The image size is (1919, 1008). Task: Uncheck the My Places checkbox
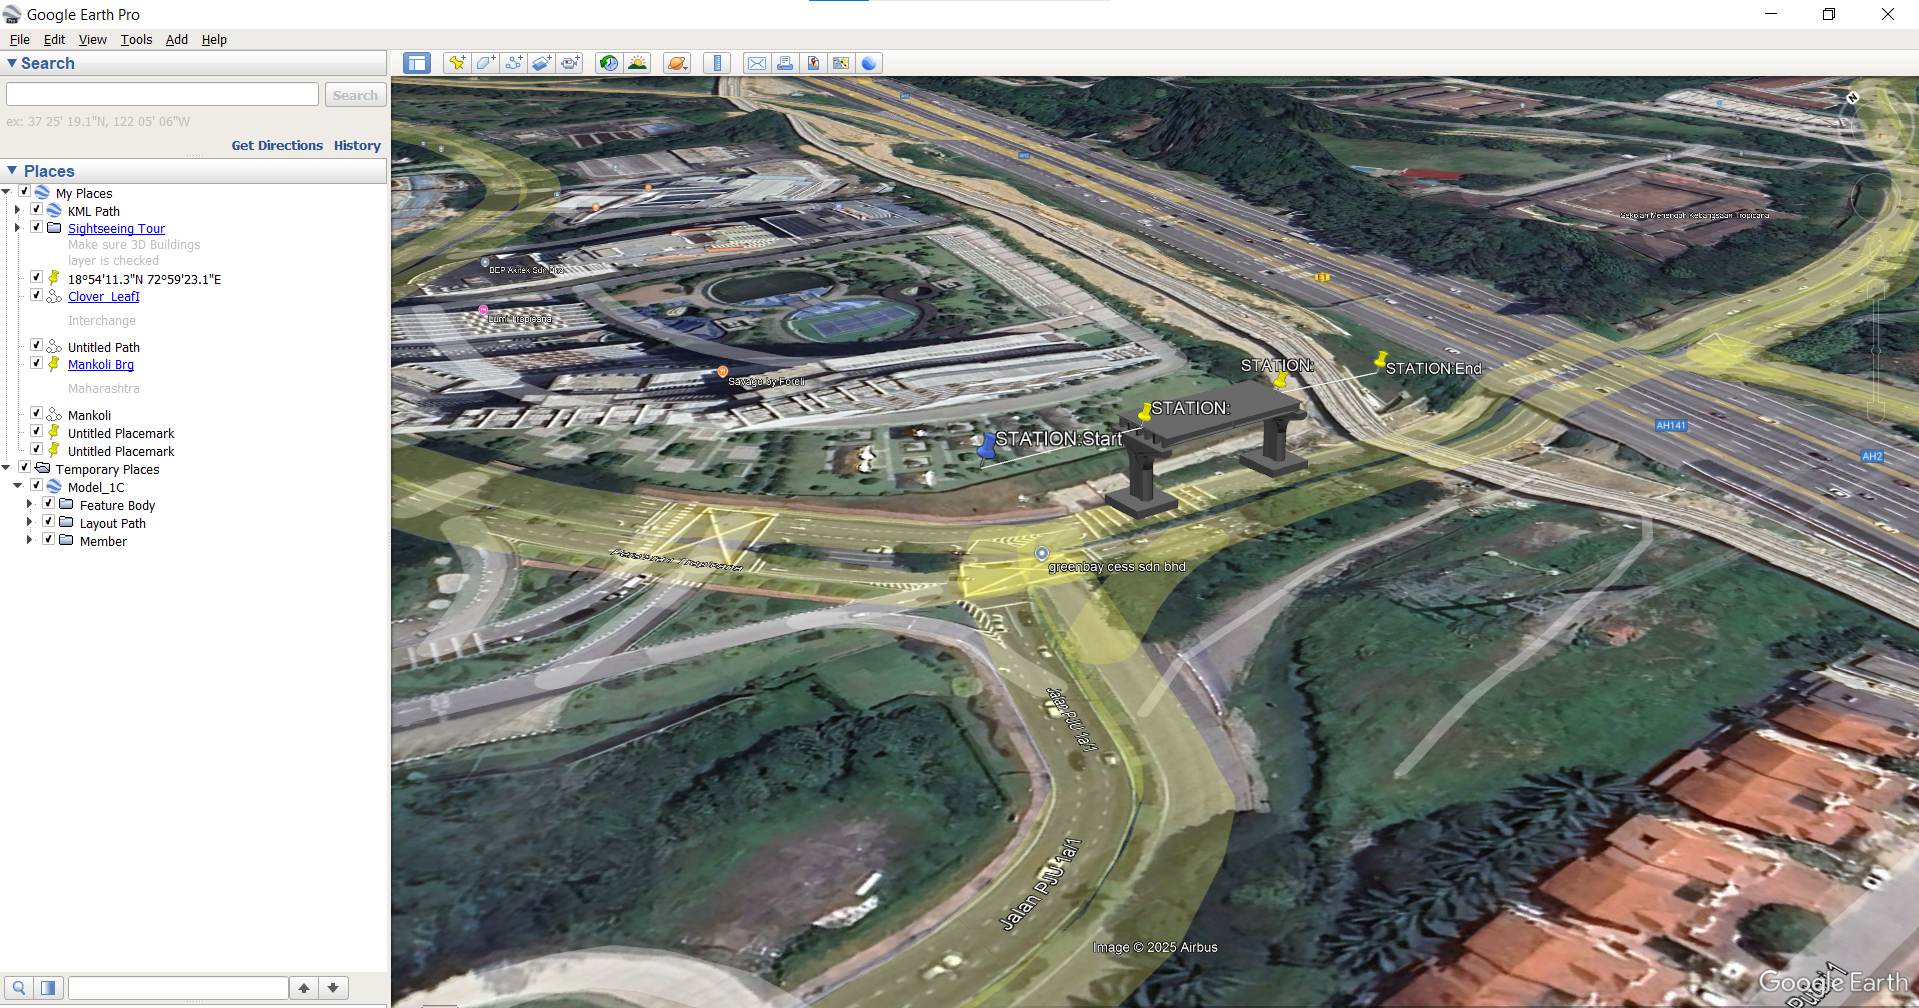(x=24, y=191)
